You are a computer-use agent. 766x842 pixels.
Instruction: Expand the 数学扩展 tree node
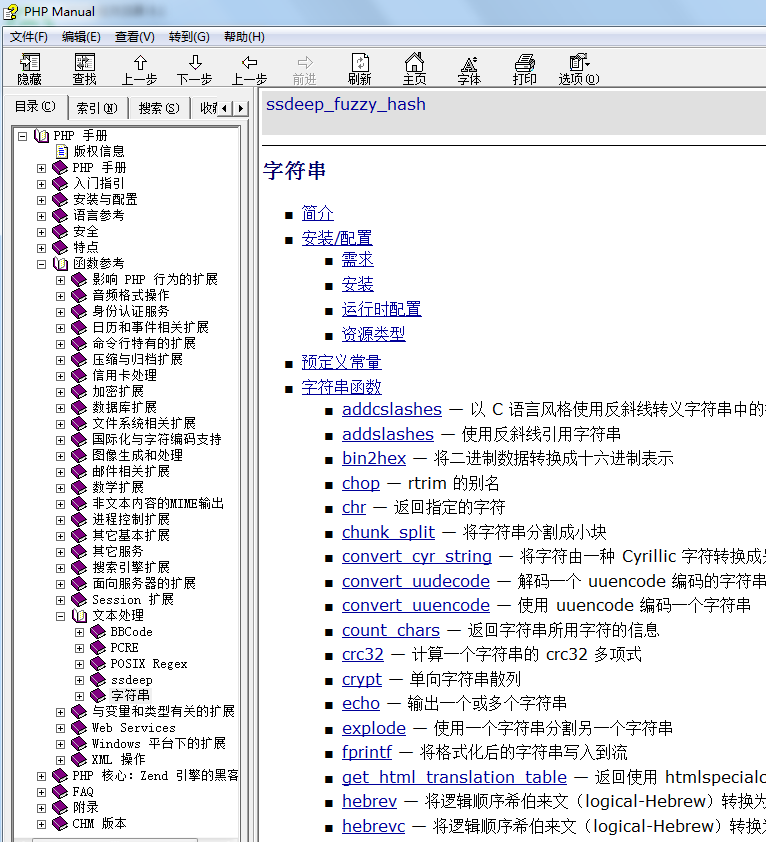tap(61, 489)
